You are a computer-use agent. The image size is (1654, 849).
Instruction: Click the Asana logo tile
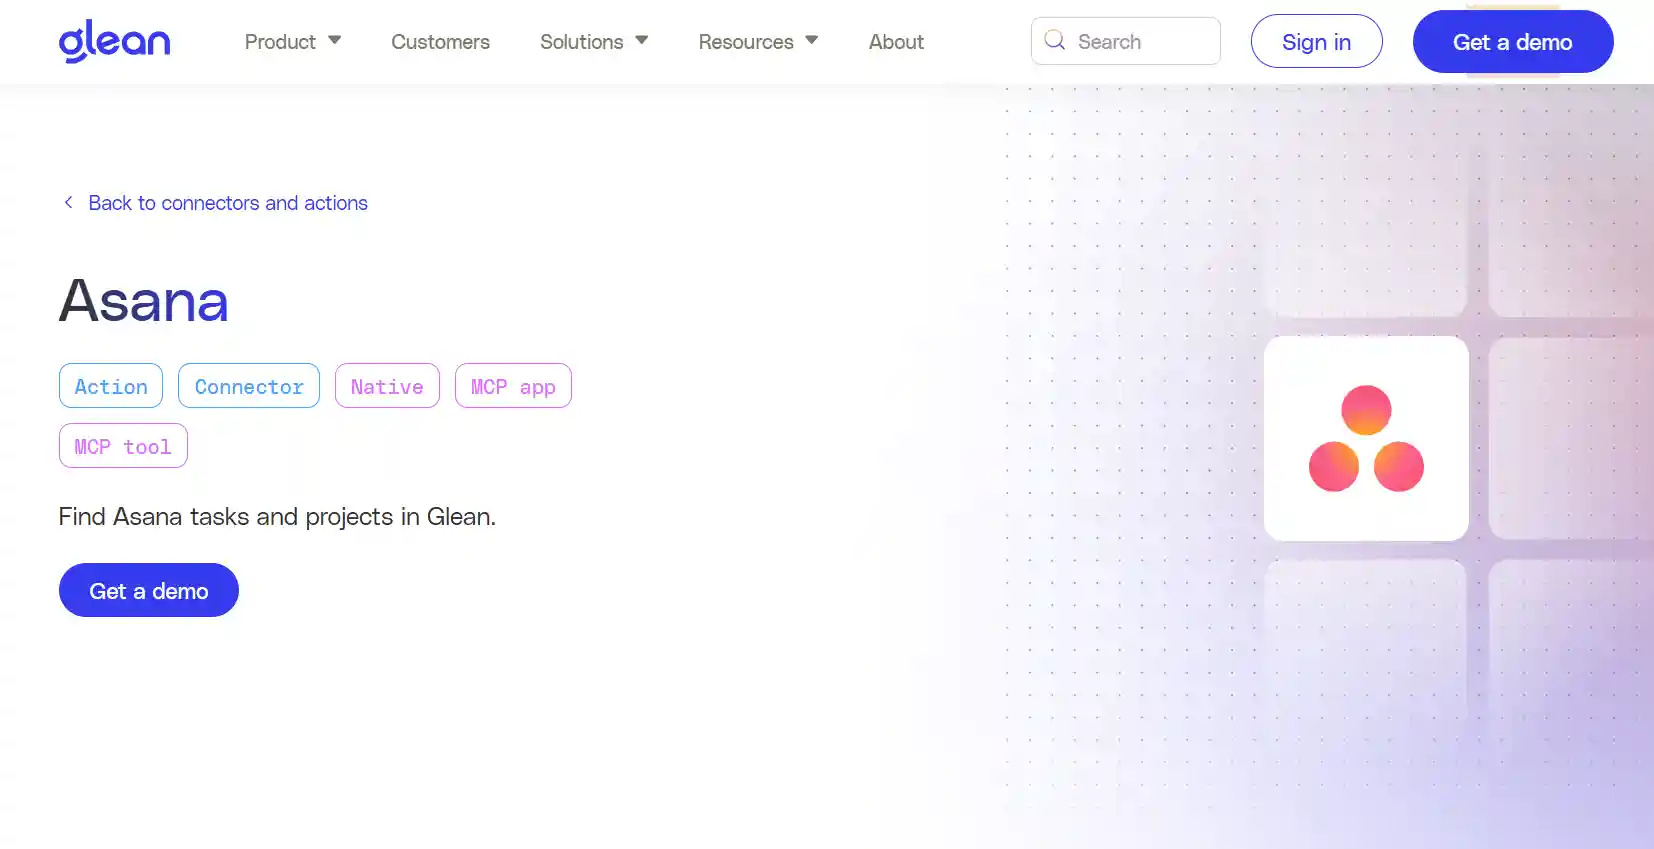tap(1366, 438)
